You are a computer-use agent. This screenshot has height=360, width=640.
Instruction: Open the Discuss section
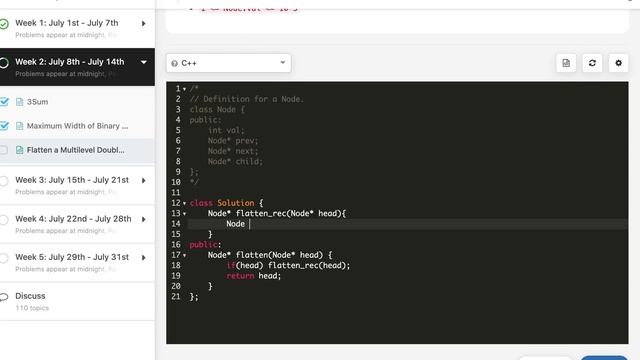[x=30, y=296]
